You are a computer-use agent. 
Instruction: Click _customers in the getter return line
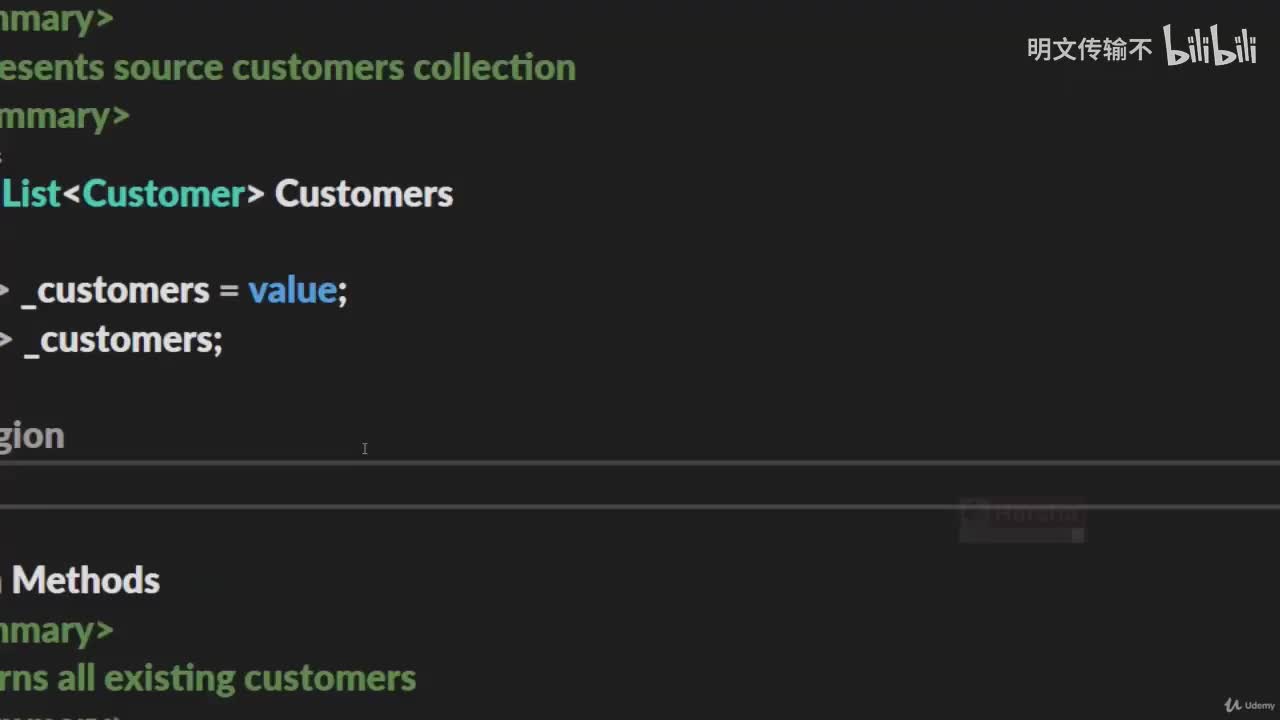[120, 340]
